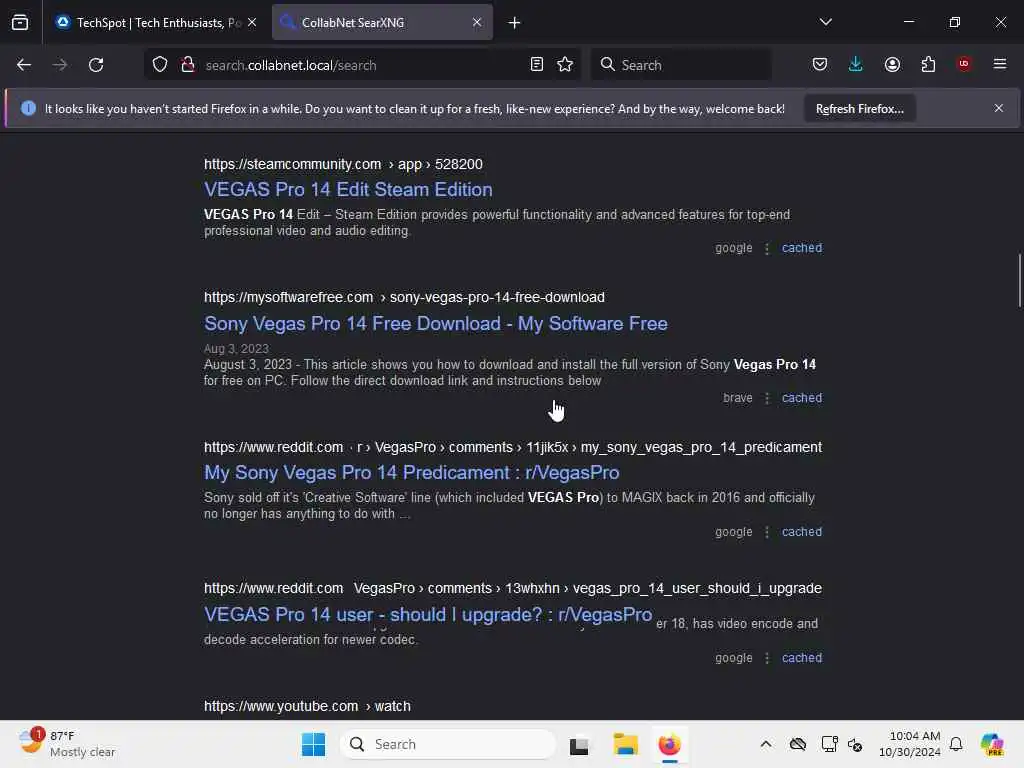Open a new tab
The width and height of the screenshot is (1024, 768).
[x=515, y=23]
